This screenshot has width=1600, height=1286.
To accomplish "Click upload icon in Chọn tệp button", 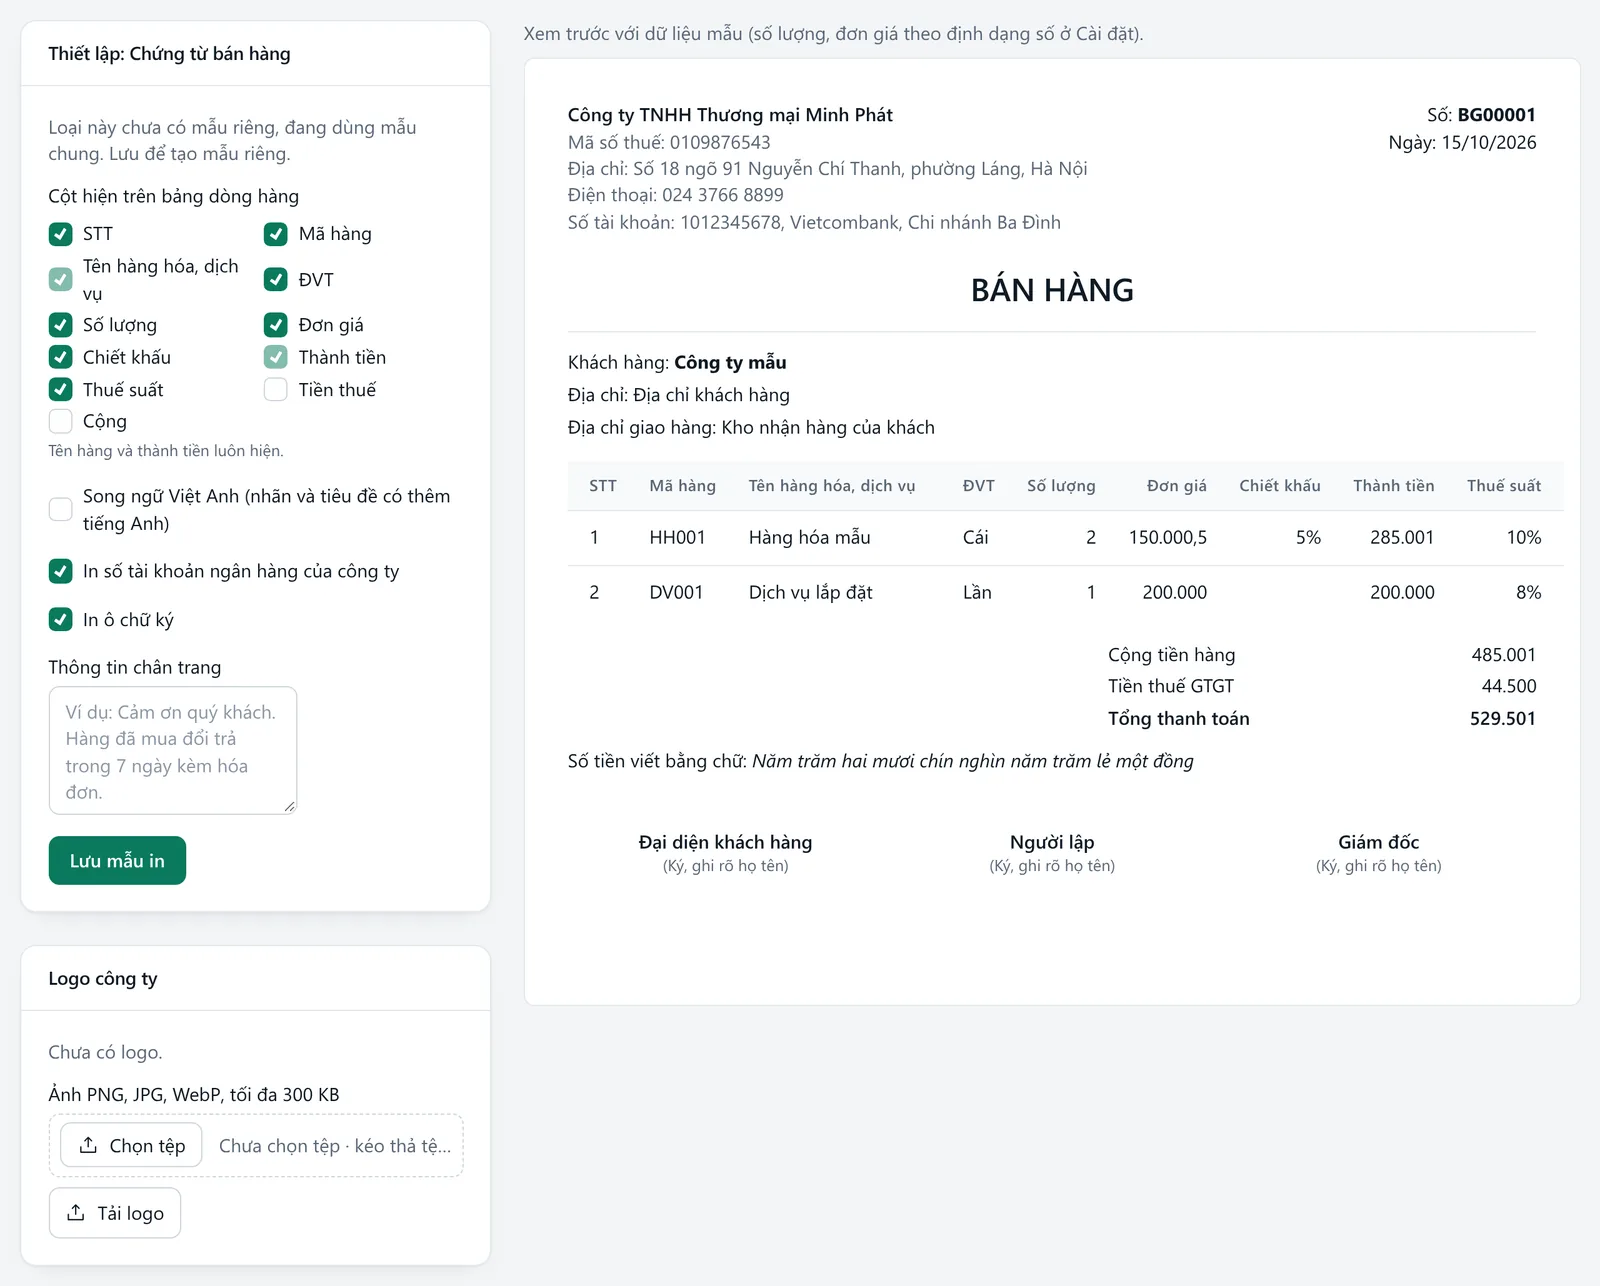I will [x=89, y=1145].
